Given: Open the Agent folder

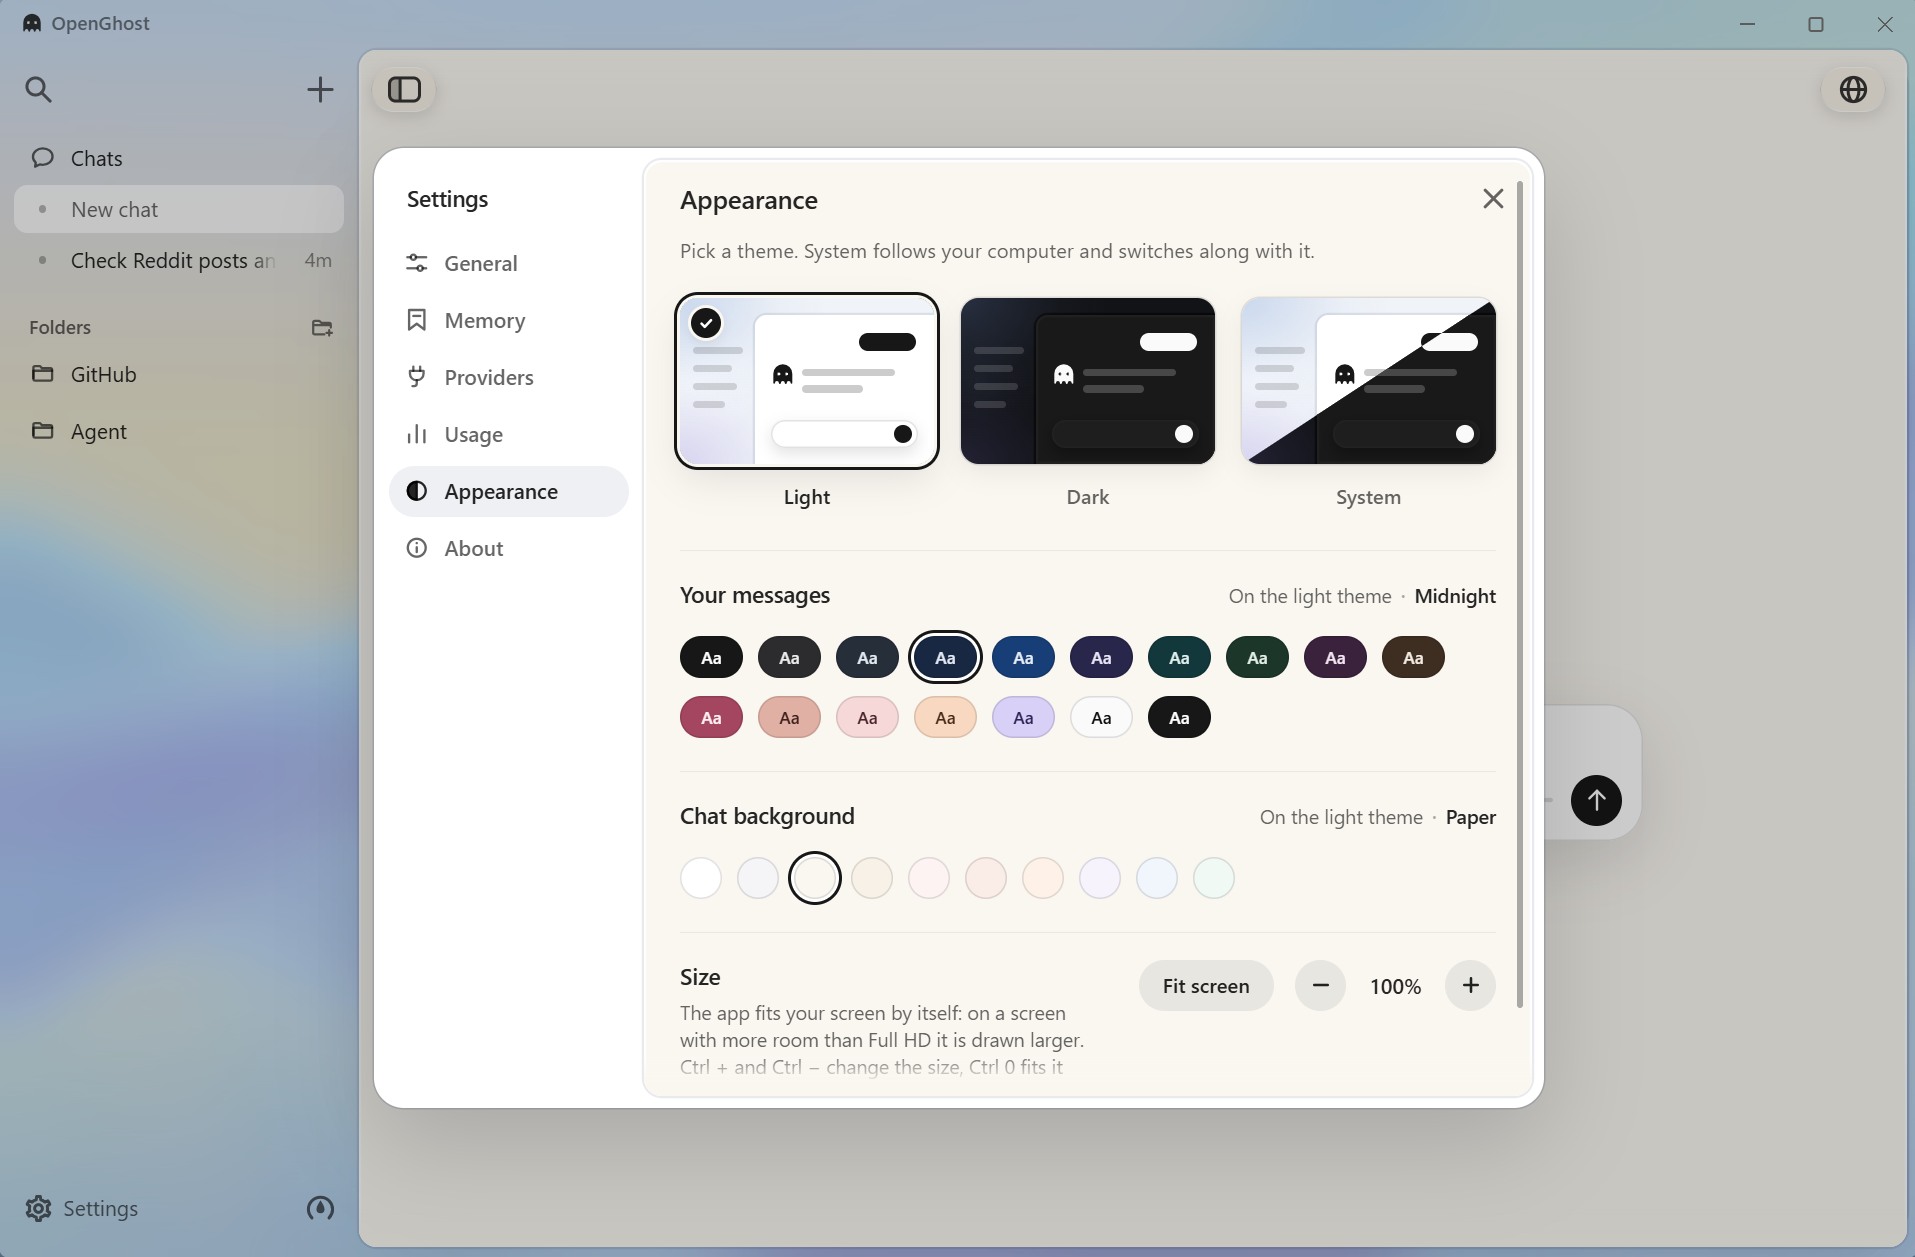Looking at the screenshot, I should point(178,431).
